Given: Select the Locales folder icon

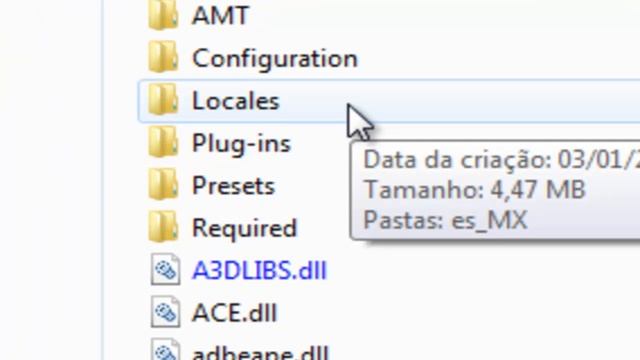Looking at the screenshot, I should [163, 100].
